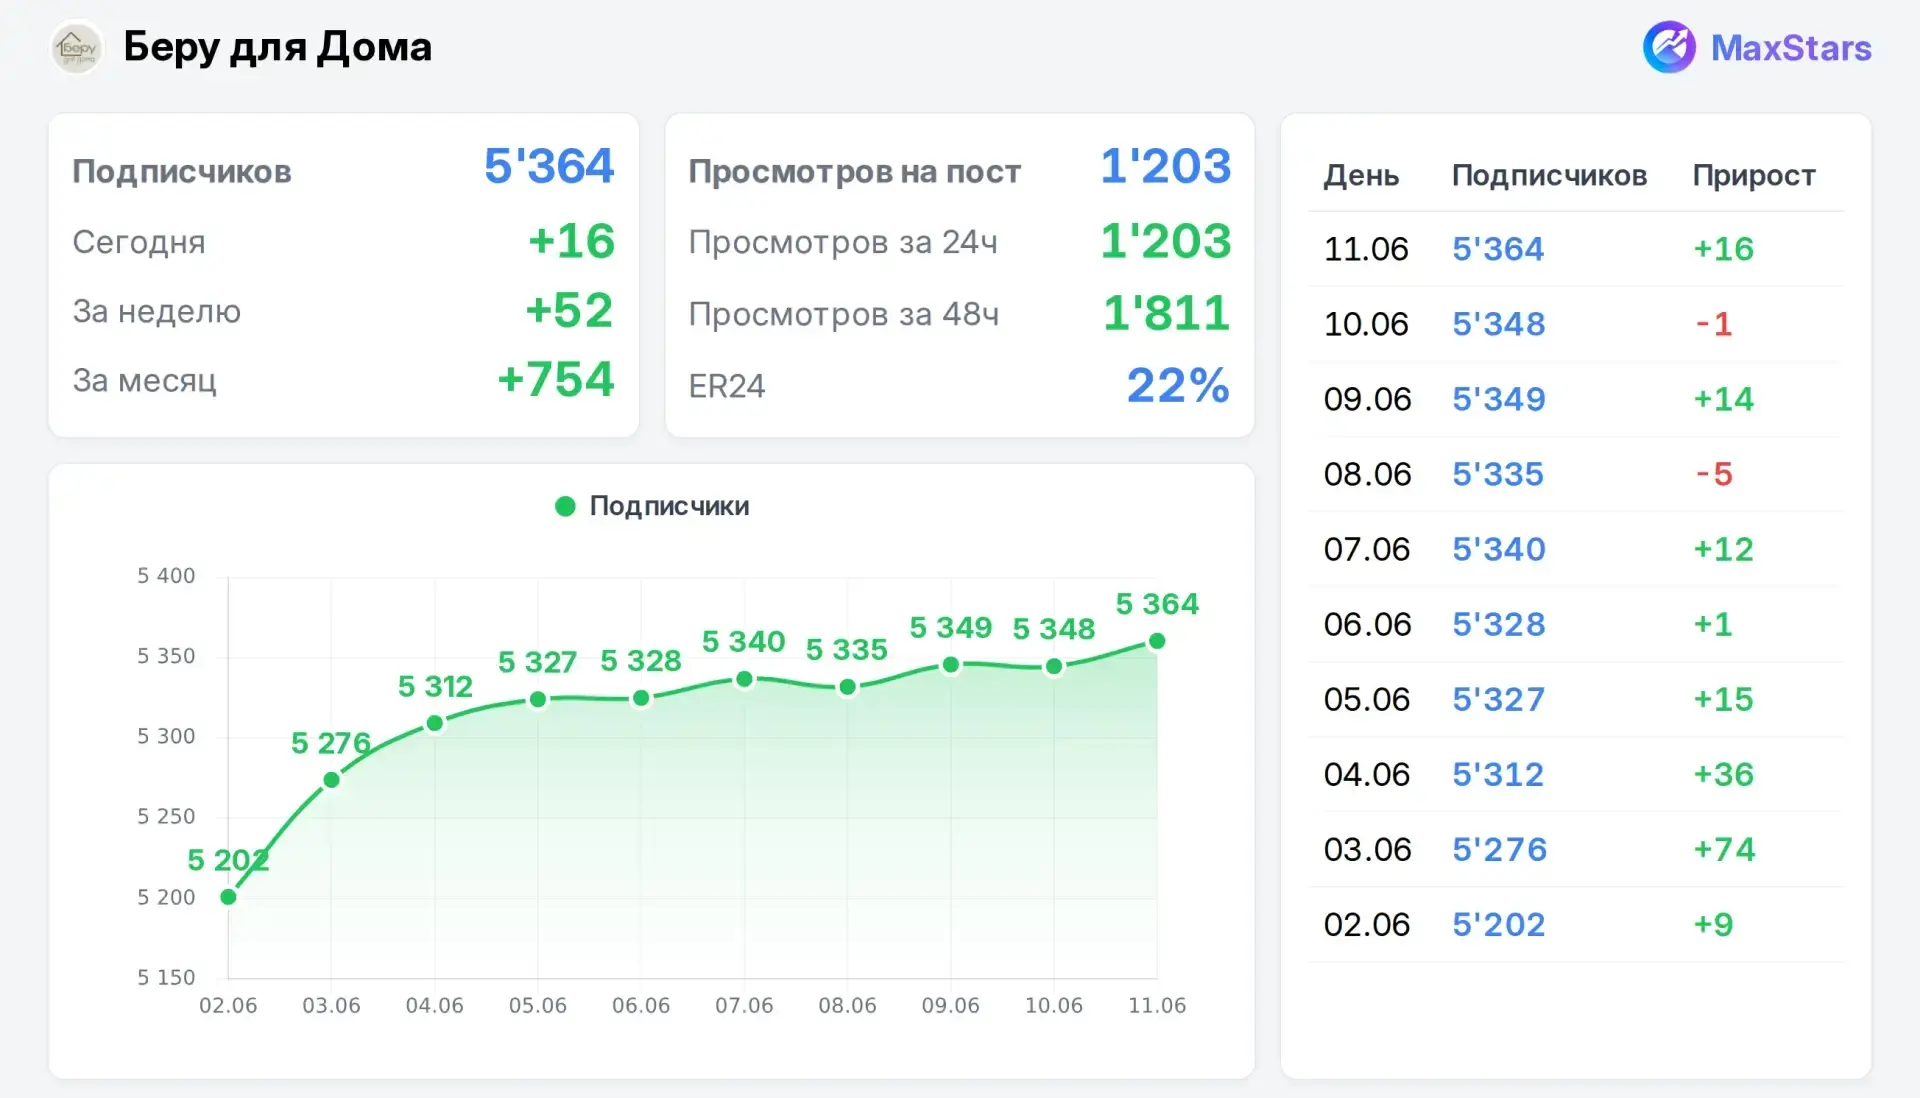This screenshot has width=1920, height=1098.
Task: Click the MaxStars logo icon
Action: (x=1669, y=47)
